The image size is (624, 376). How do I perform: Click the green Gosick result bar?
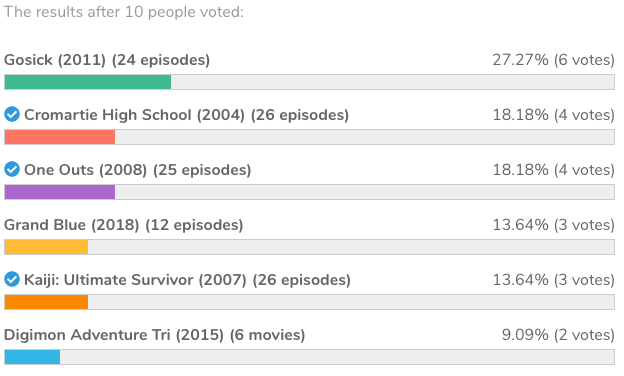click(x=88, y=82)
